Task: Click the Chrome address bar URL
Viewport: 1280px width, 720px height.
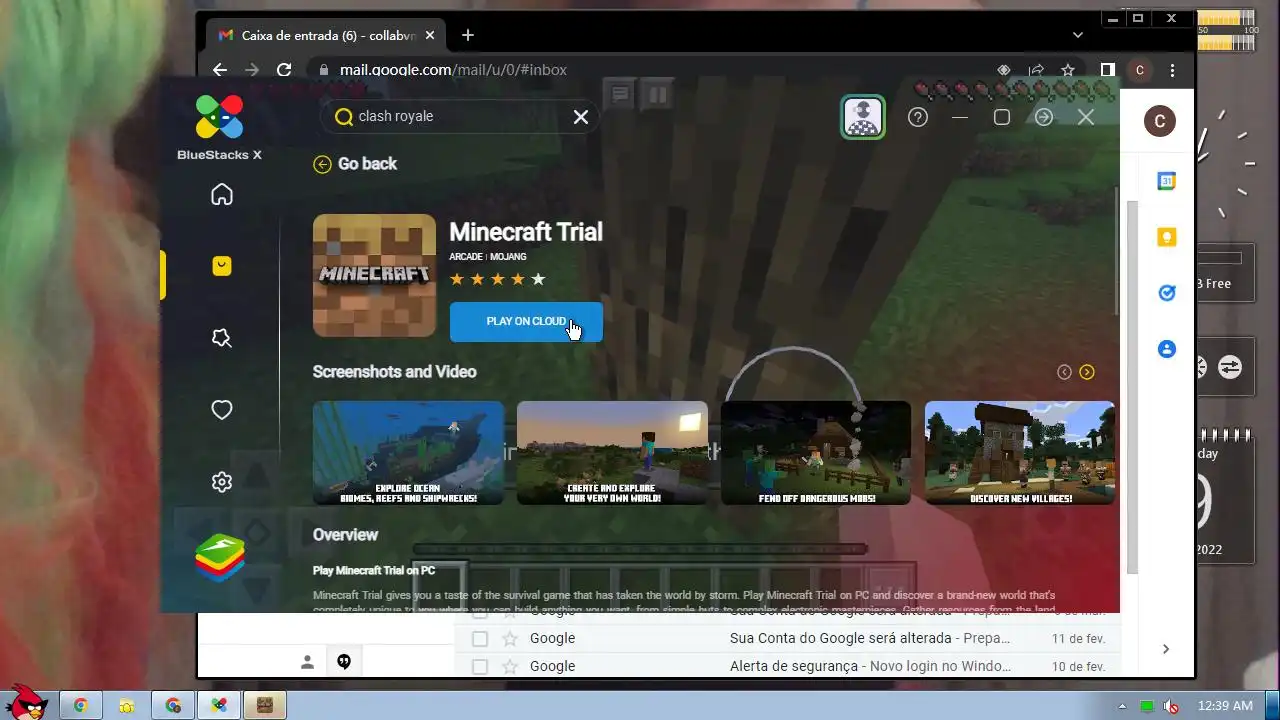Action: click(x=453, y=70)
